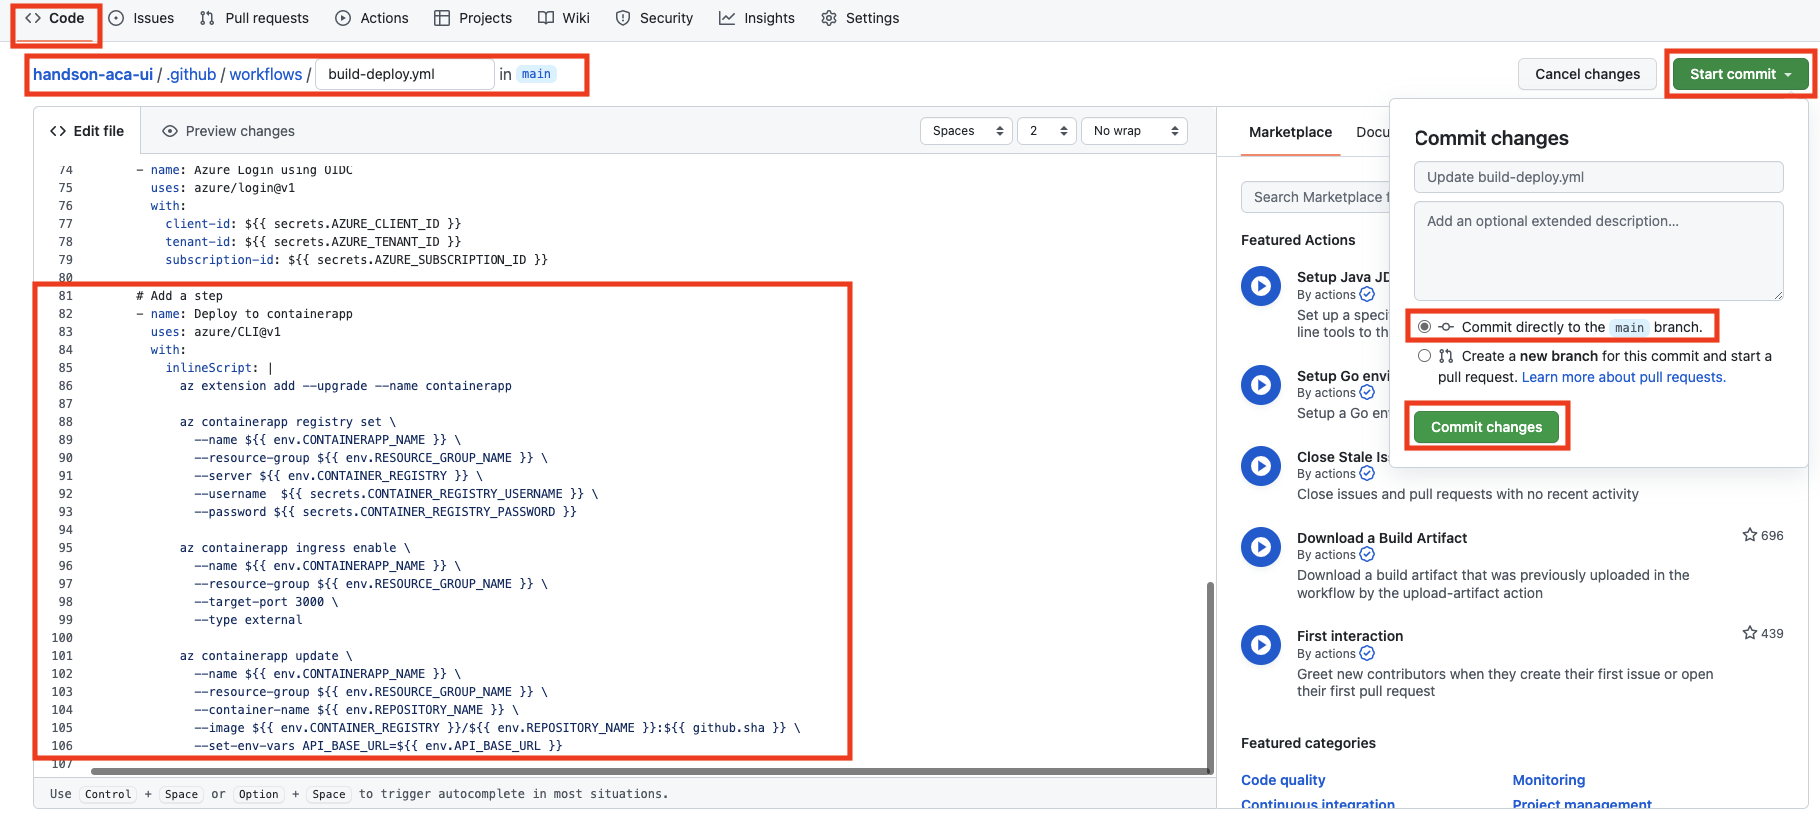The width and height of the screenshot is (1820, 819).
Task: Open the No wrap mode dropdown
Action: click(x=1134, y=131)
